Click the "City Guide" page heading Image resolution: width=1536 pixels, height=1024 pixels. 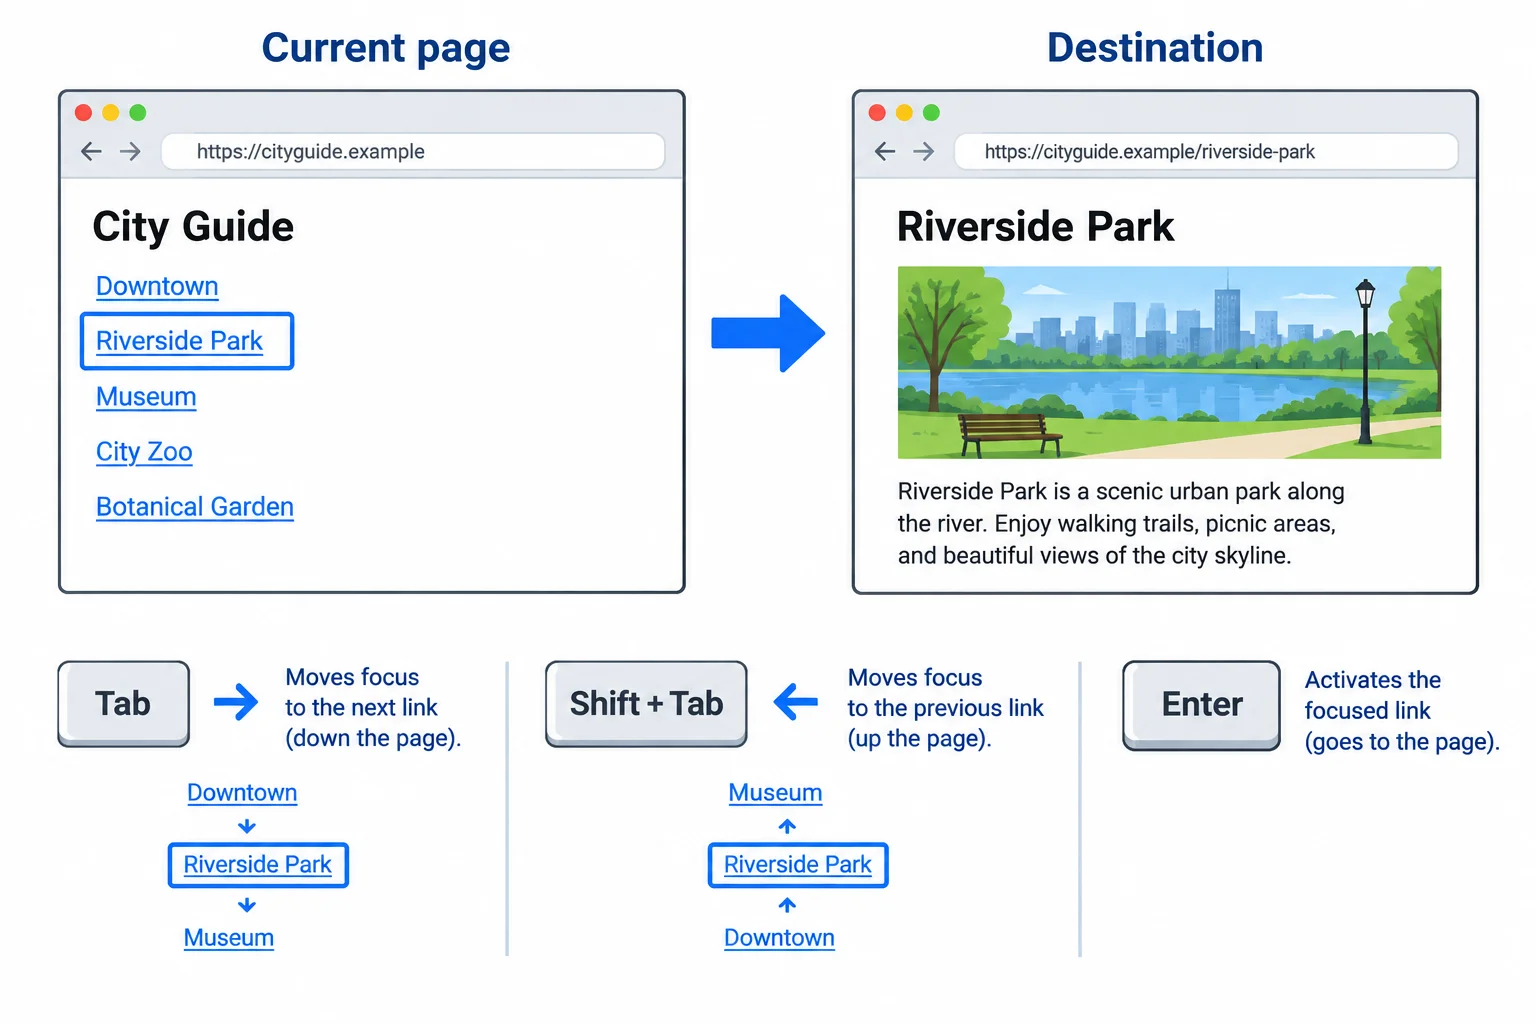(x=193, y=227)
